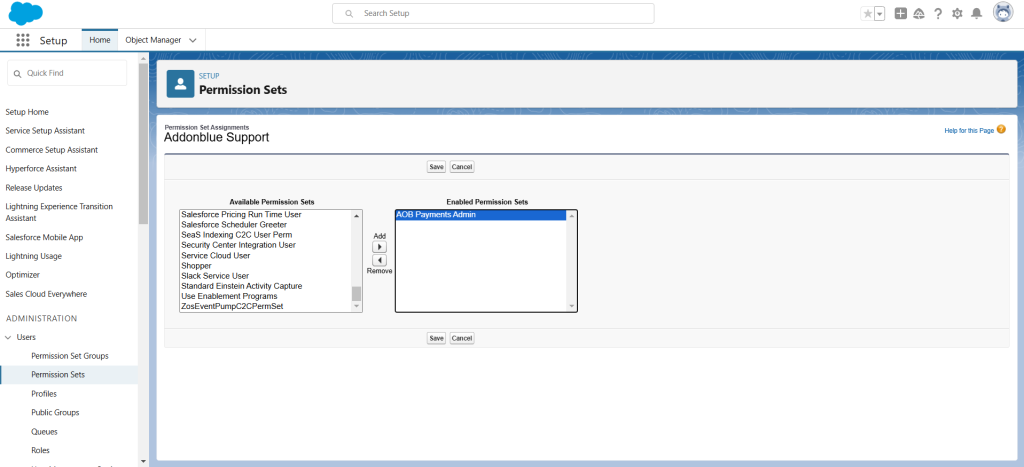
Task: Open Hyperforce Assistant
Action: click(x=41, y=169)
